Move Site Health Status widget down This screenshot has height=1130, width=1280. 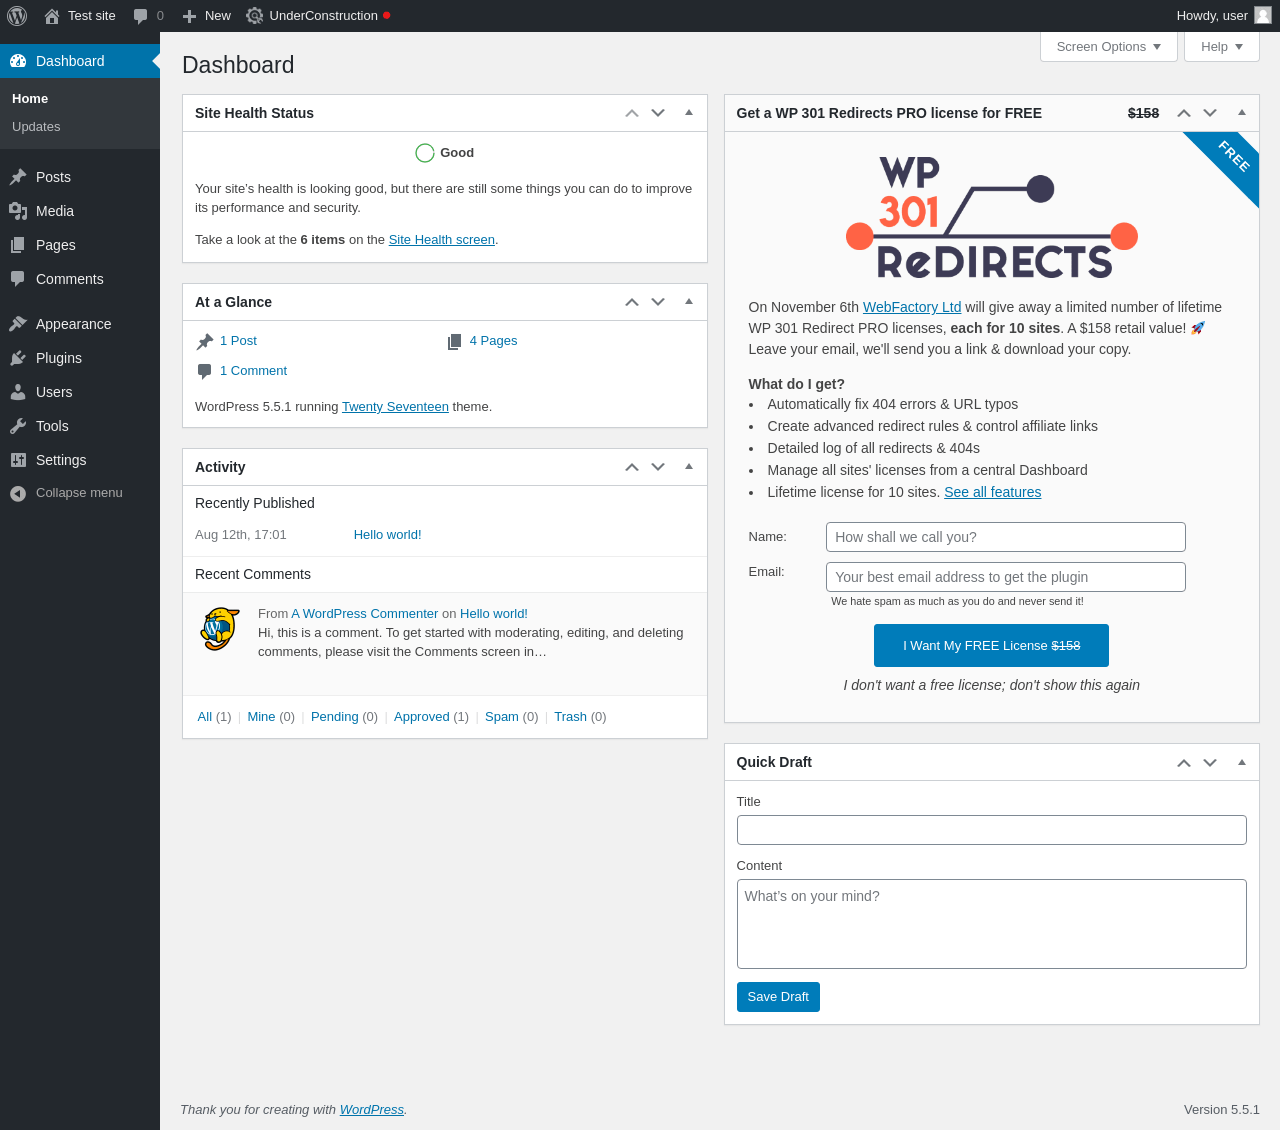click(x=658, y=113)
